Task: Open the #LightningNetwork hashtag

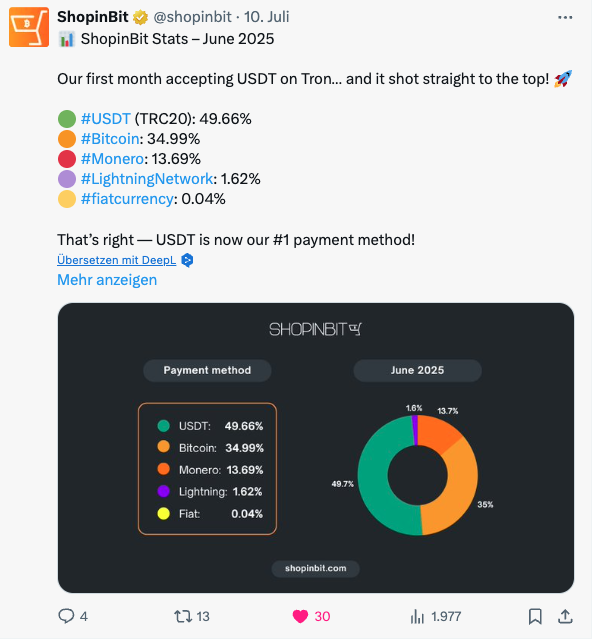Action: pos(147,179)
